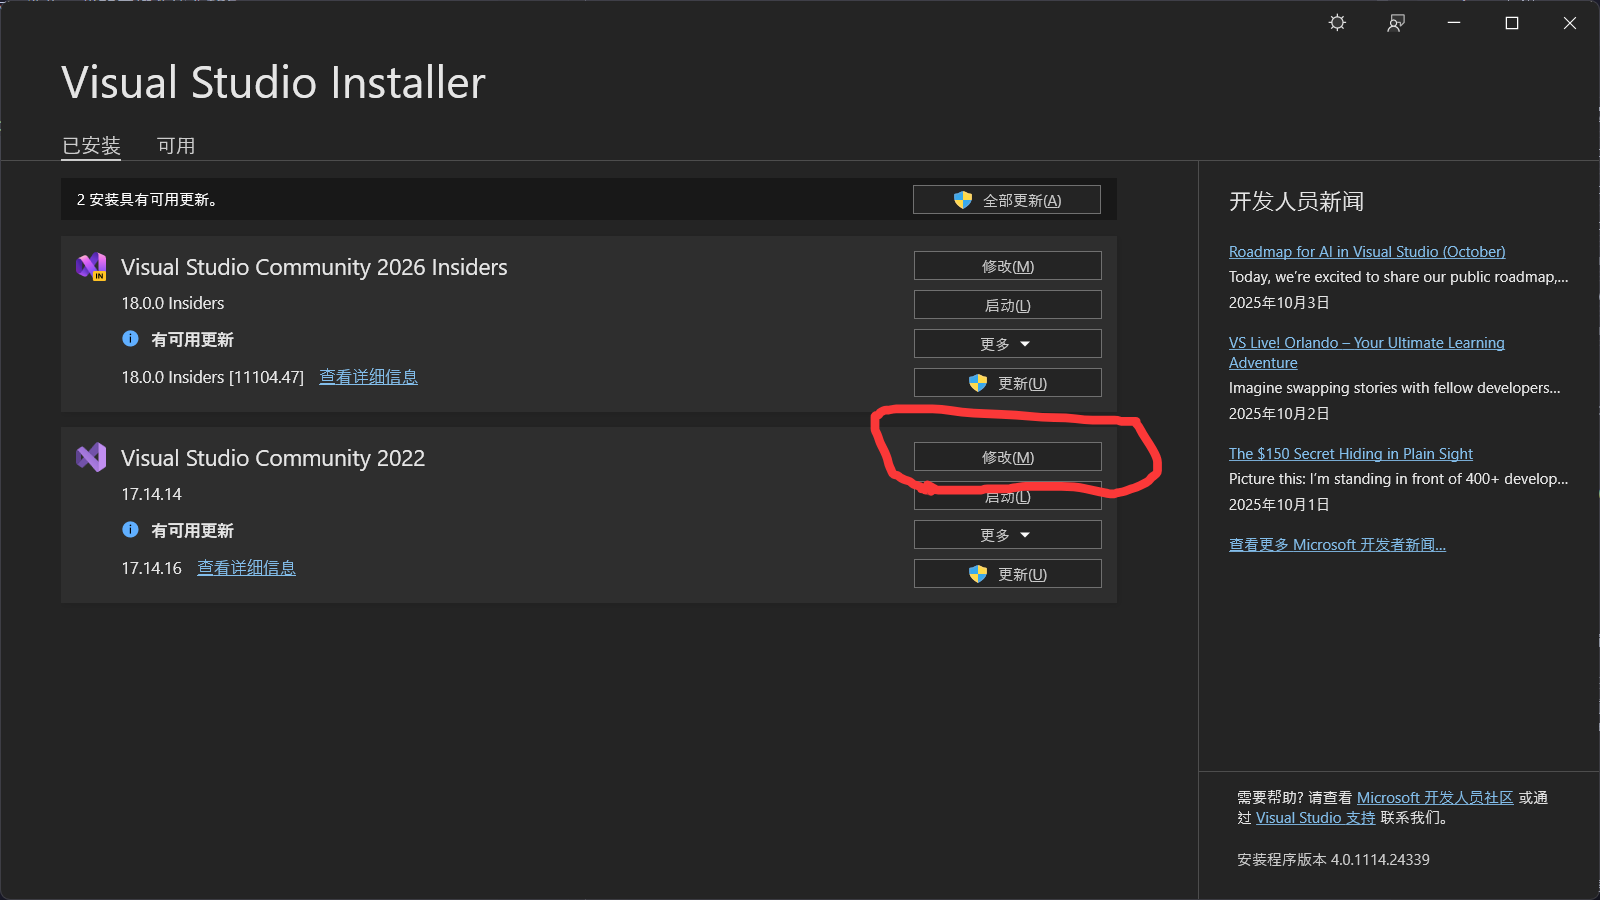Expand 更多 dropdown for Visual Studio 2026 Insiders
Viewport: 1600px width, 900px height.
[x=1007, y=344]
